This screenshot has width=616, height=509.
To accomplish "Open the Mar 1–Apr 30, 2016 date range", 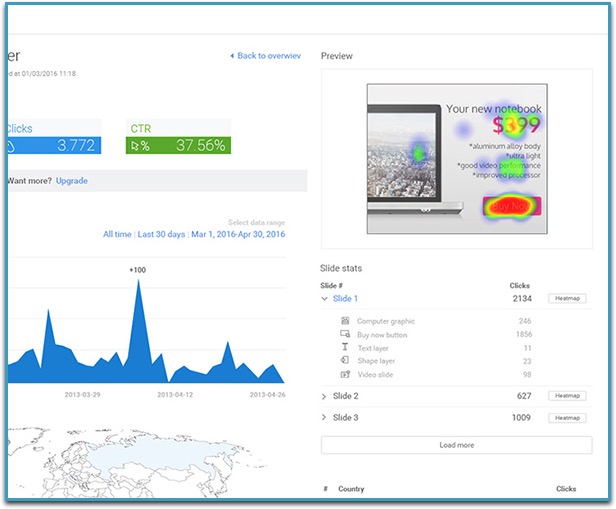I will 238,234.
